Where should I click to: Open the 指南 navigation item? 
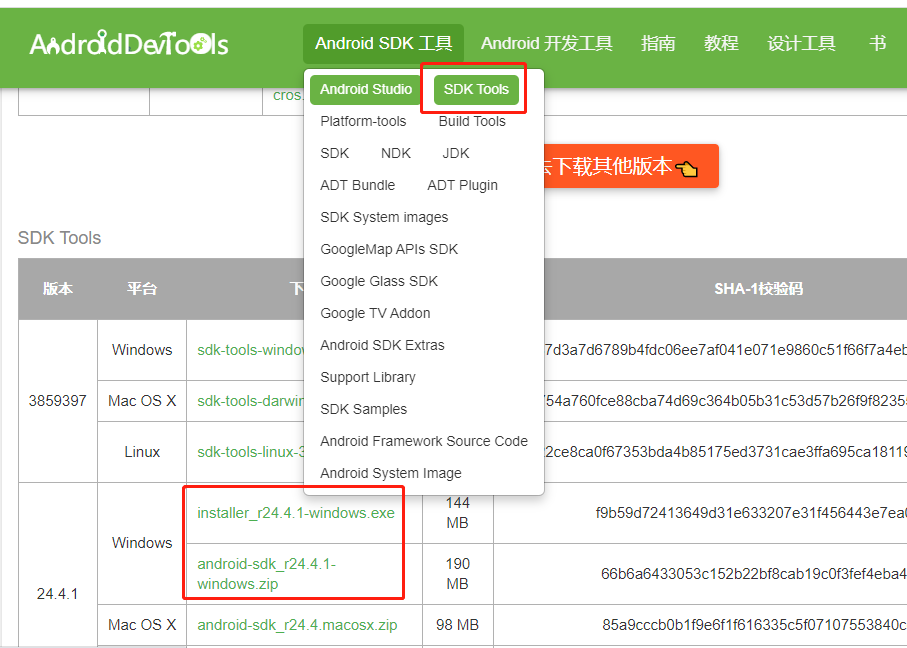(x=658, y=43)
